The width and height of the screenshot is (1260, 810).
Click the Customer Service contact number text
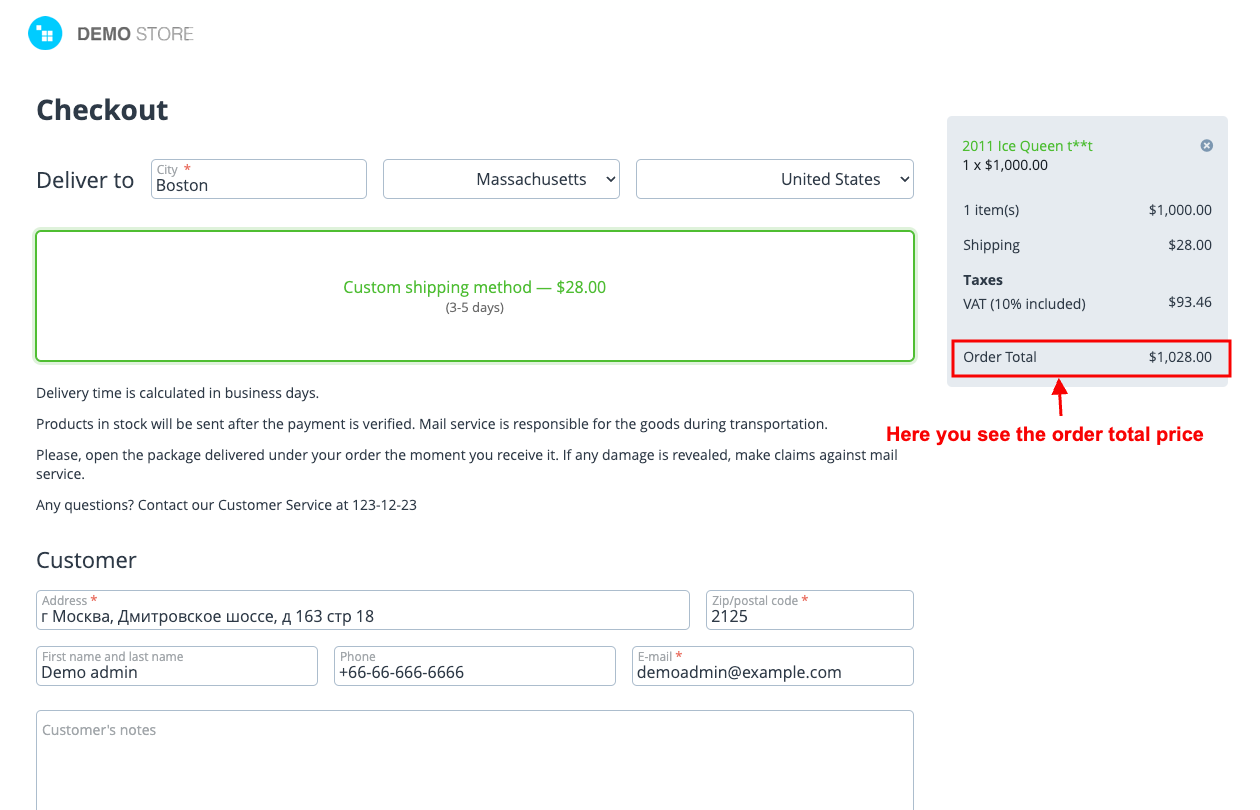click(384, 505)
